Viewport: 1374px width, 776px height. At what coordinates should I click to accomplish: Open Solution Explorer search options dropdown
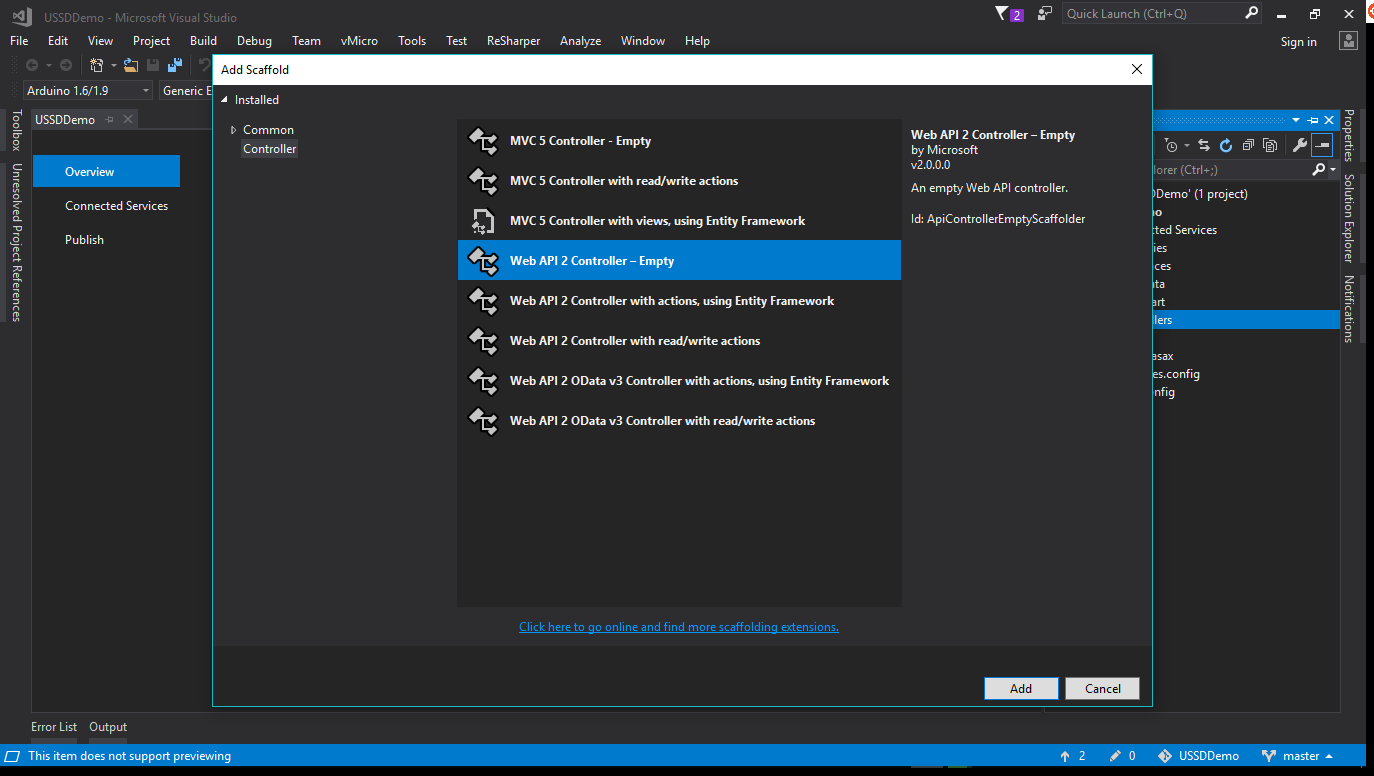point(1333,170)
